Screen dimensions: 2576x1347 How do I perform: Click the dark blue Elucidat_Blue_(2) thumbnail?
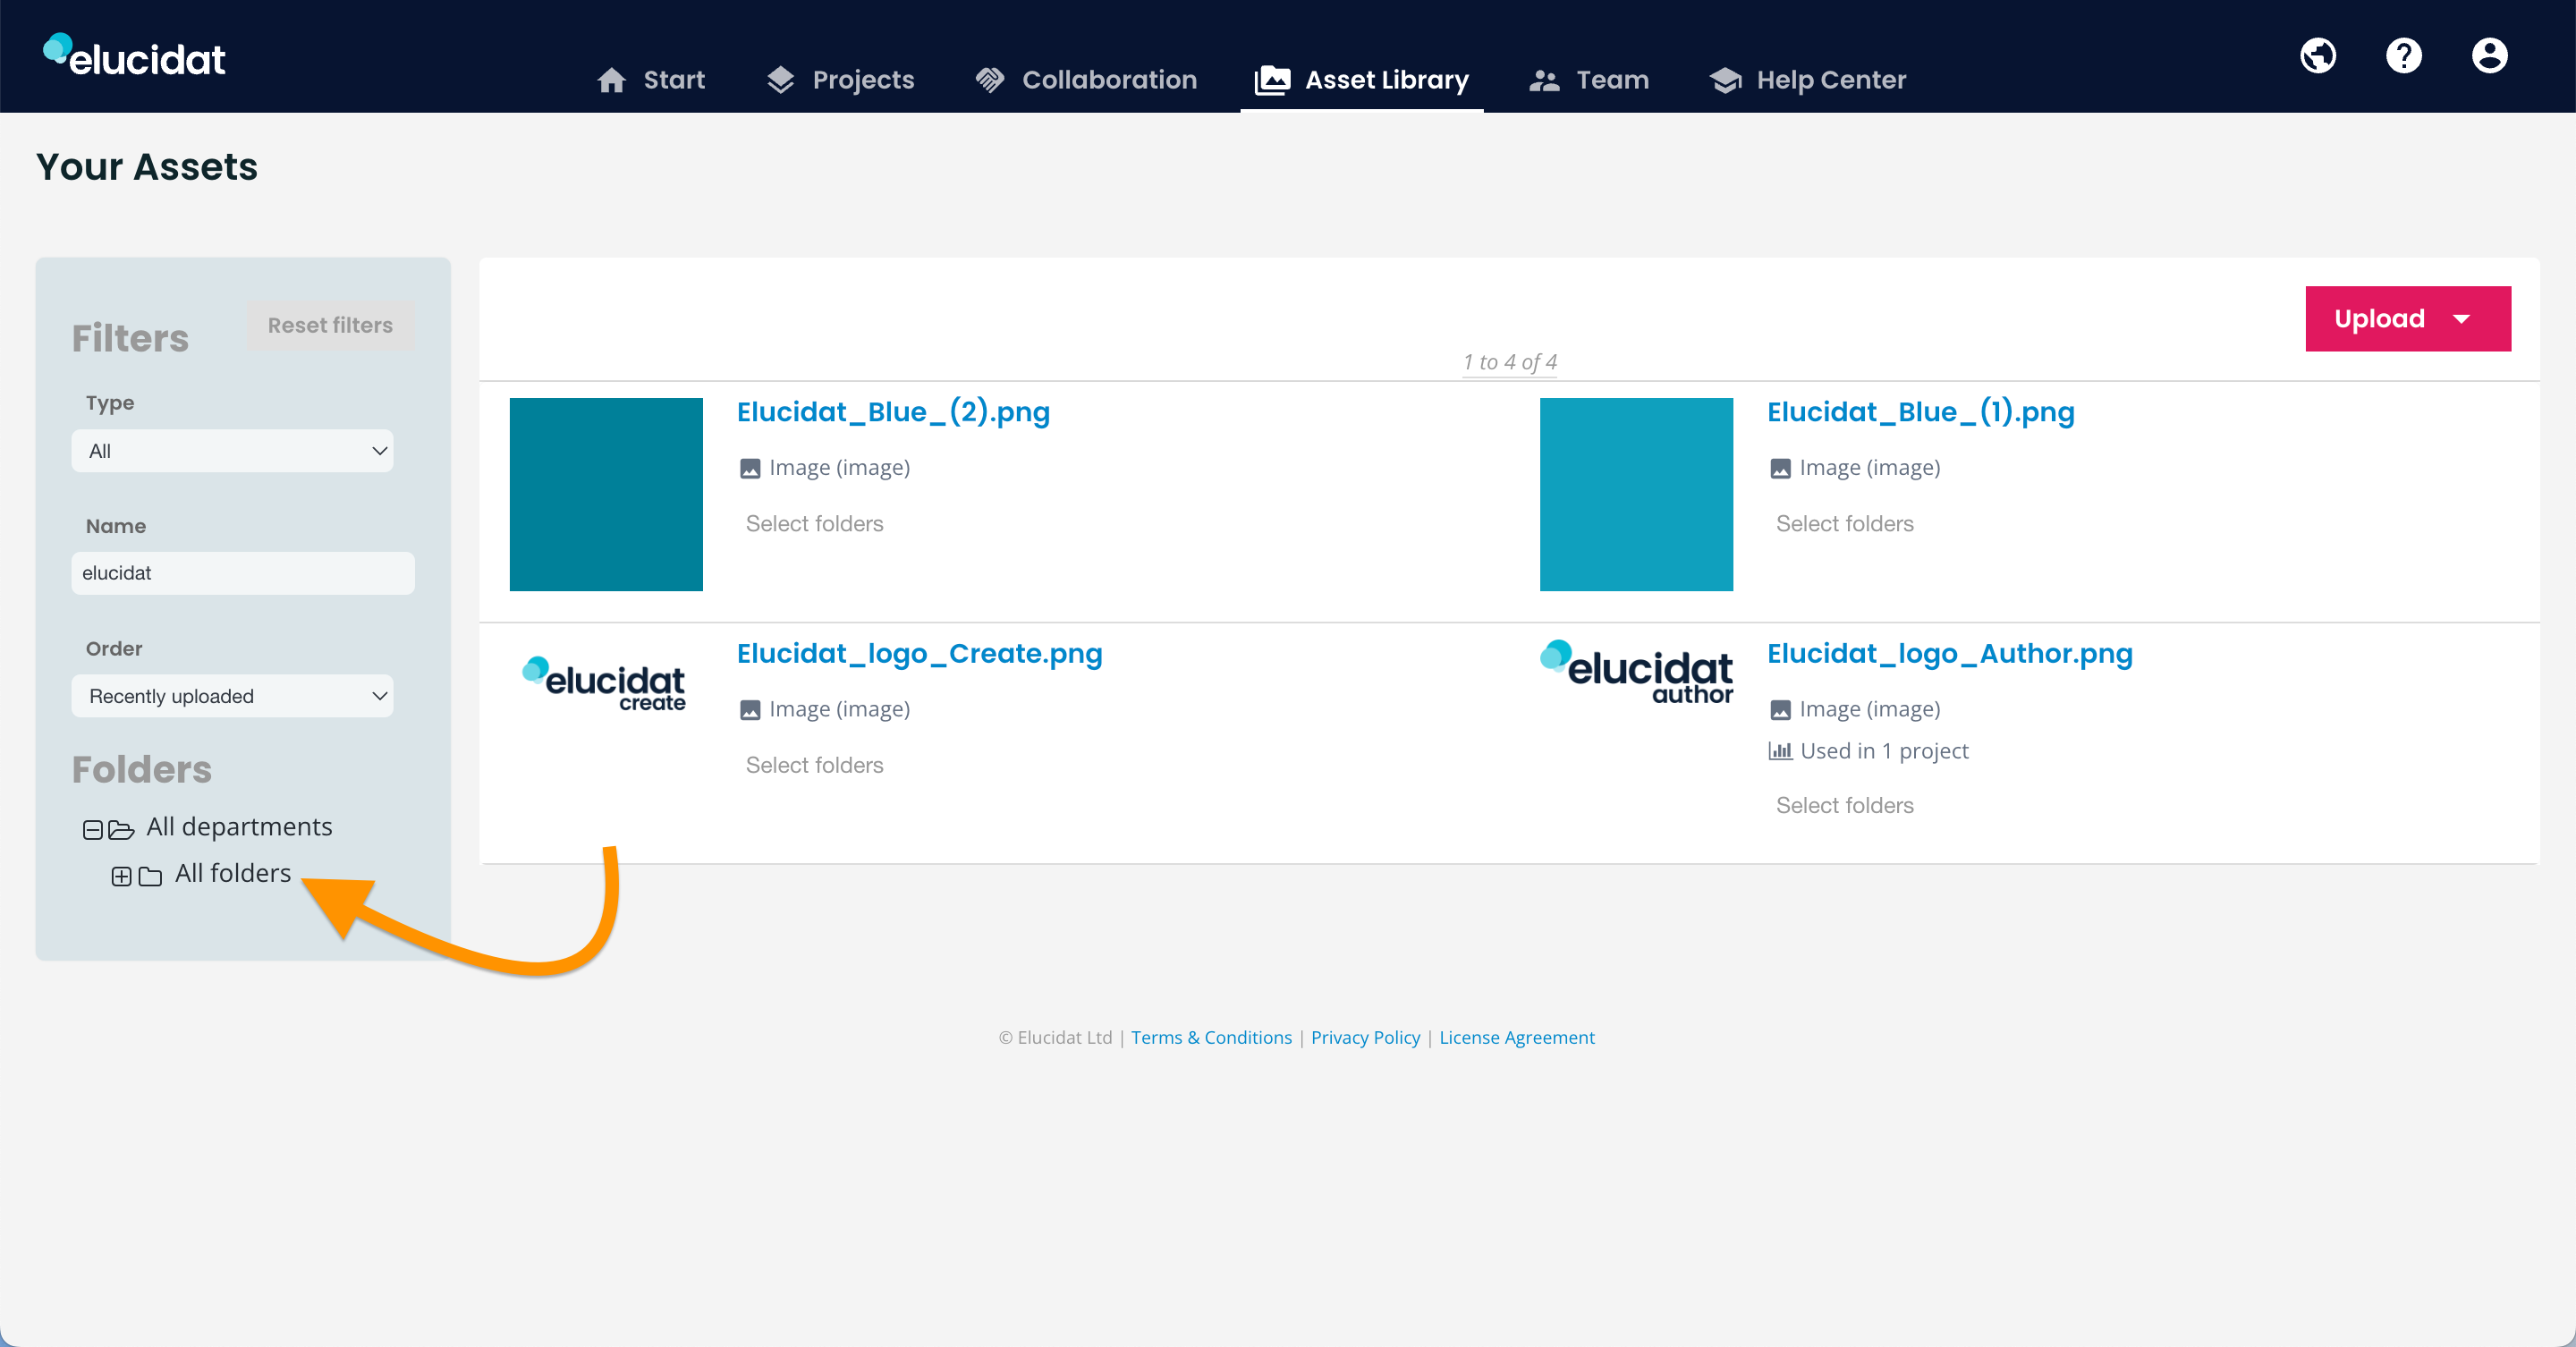(606, 494)
